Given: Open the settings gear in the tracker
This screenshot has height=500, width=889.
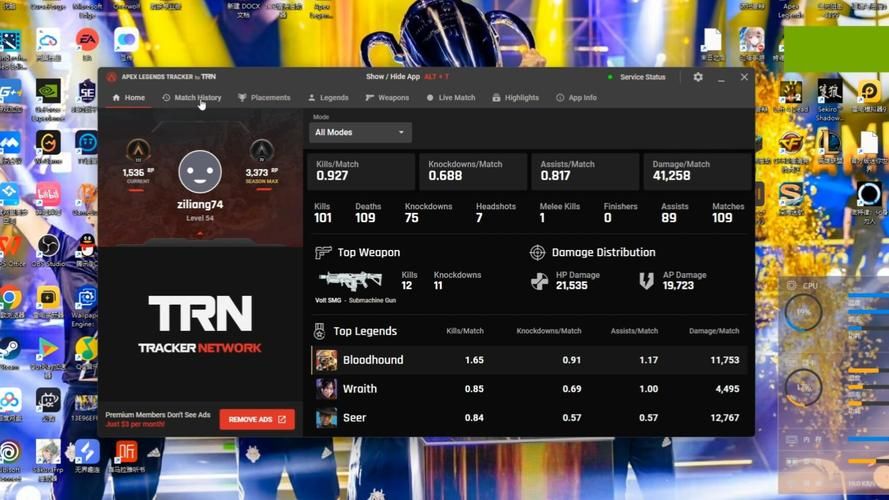Looking at the screenshot, I should pos(698,77).
